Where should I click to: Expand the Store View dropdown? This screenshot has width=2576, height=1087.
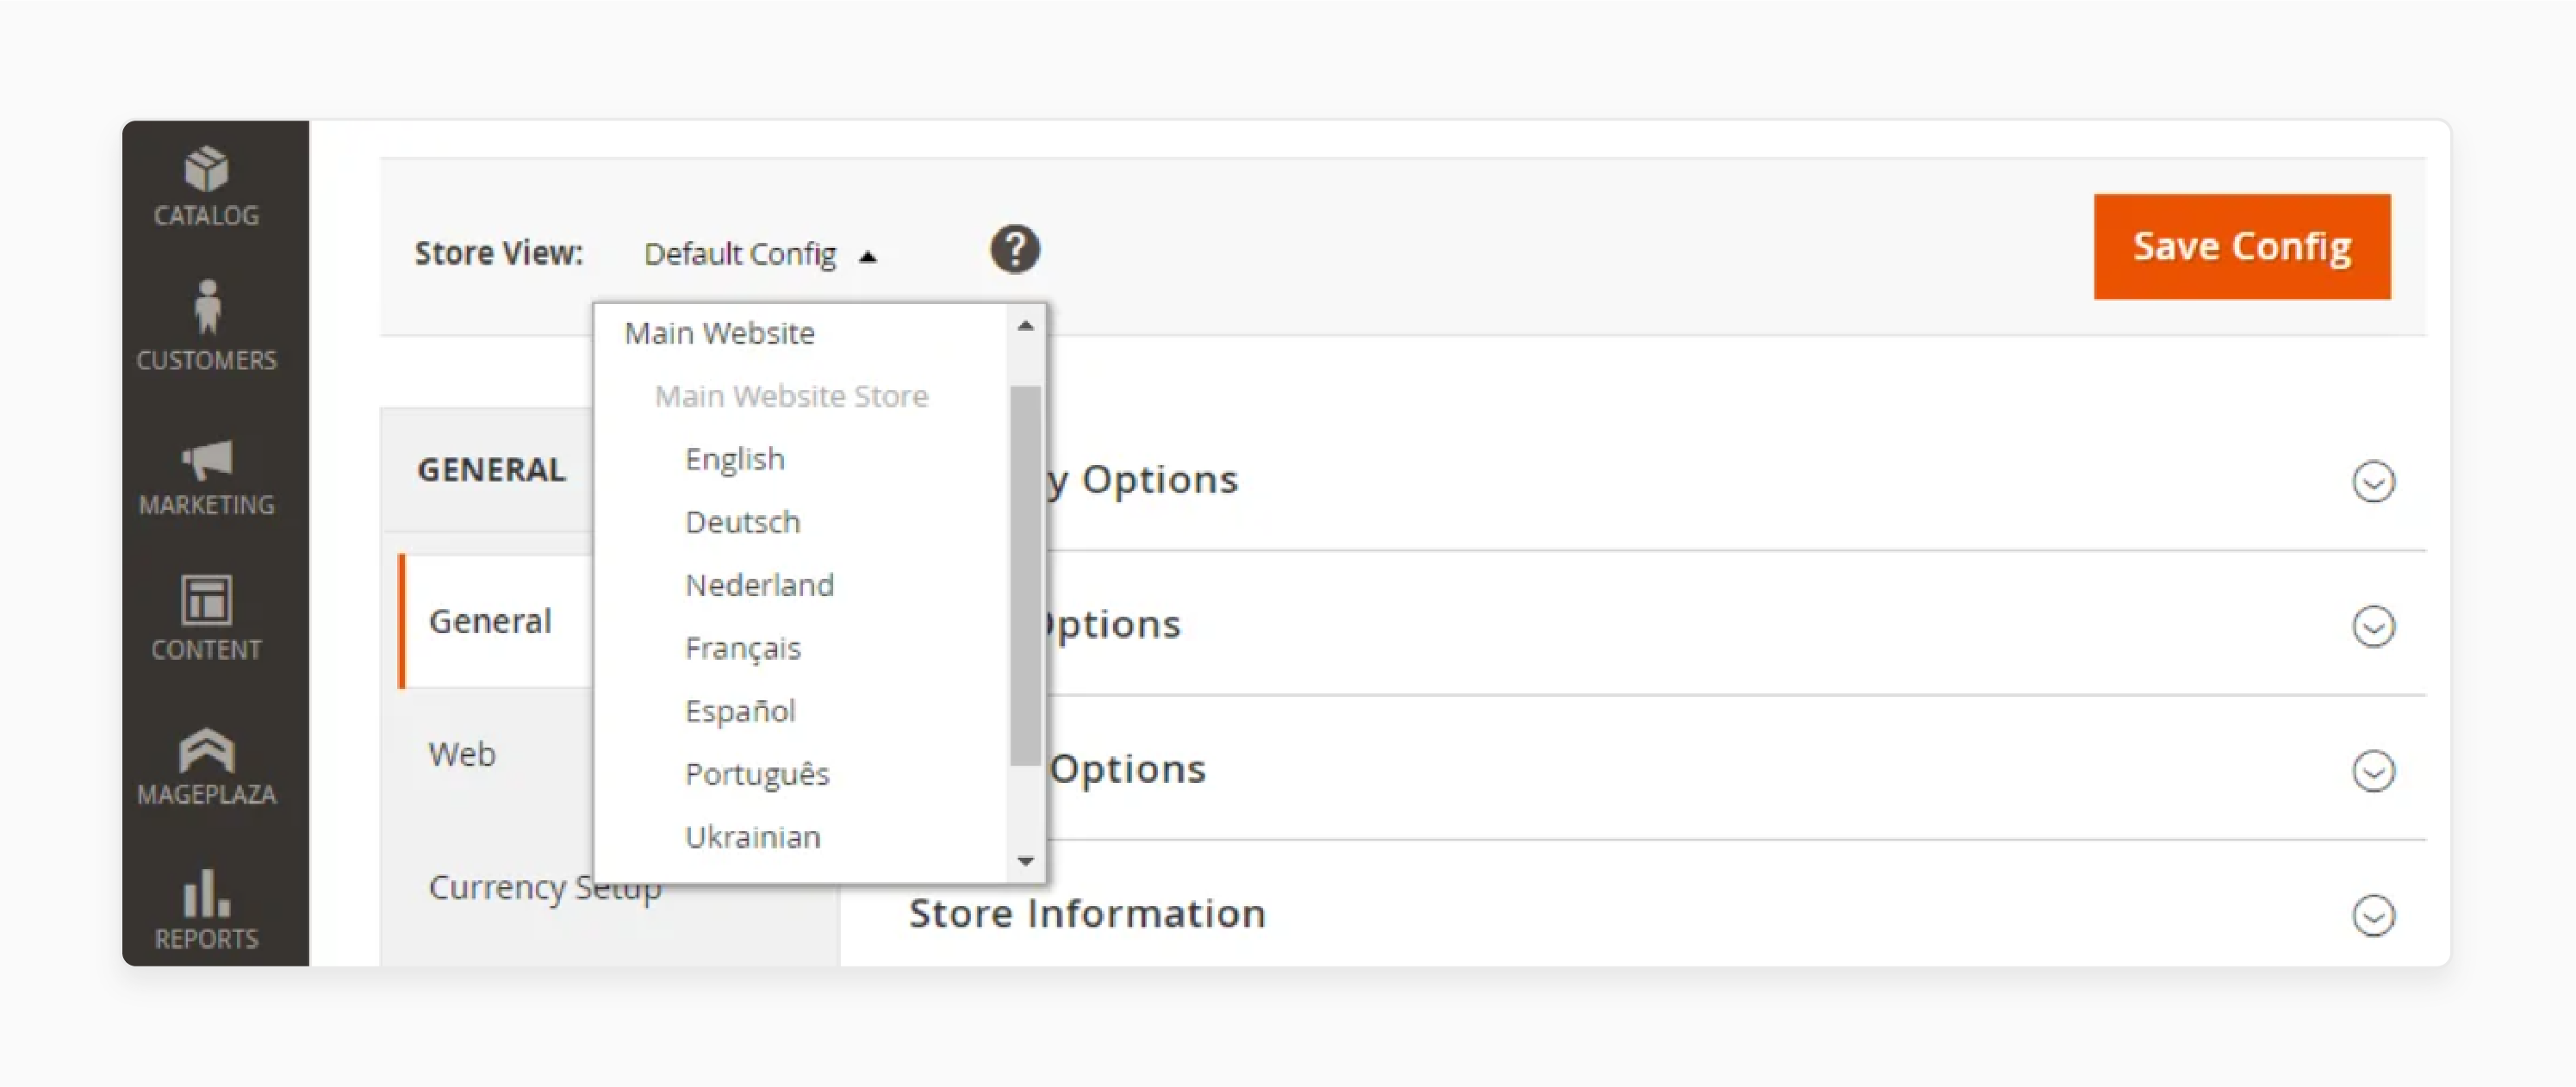coord(757,250)
